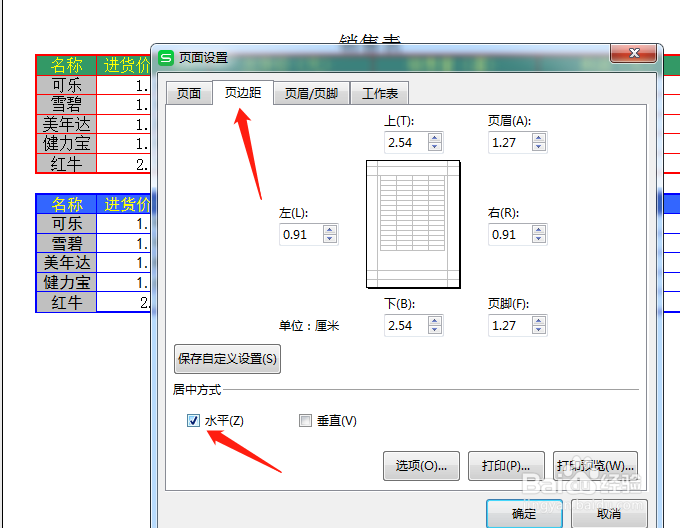Image resolution: width=680 pixels, height=528 pixels.
Task: Click the 打印(P)... button
Action: coord(506,466)
